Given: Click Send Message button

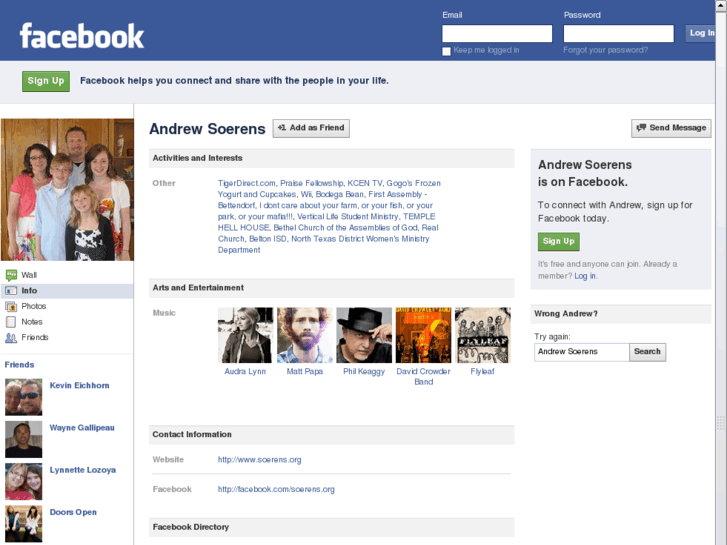Looking at the screenshot, I should coord(671,128).
